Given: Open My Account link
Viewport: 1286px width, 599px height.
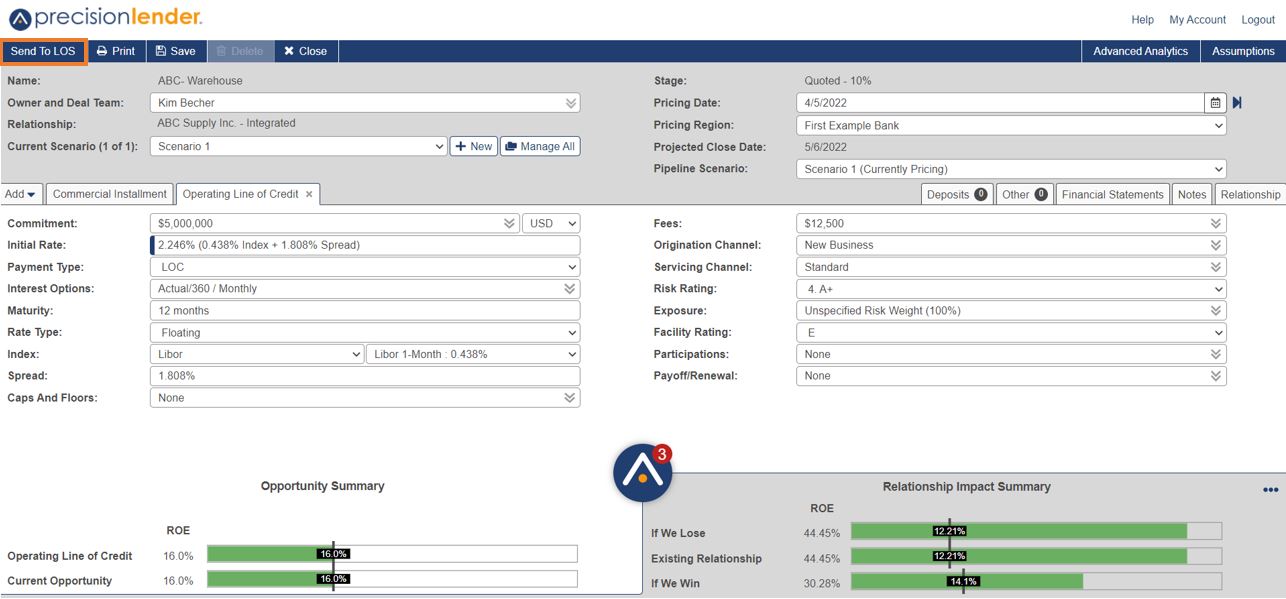Looking at the screenshot, I should click(1197, 20).
